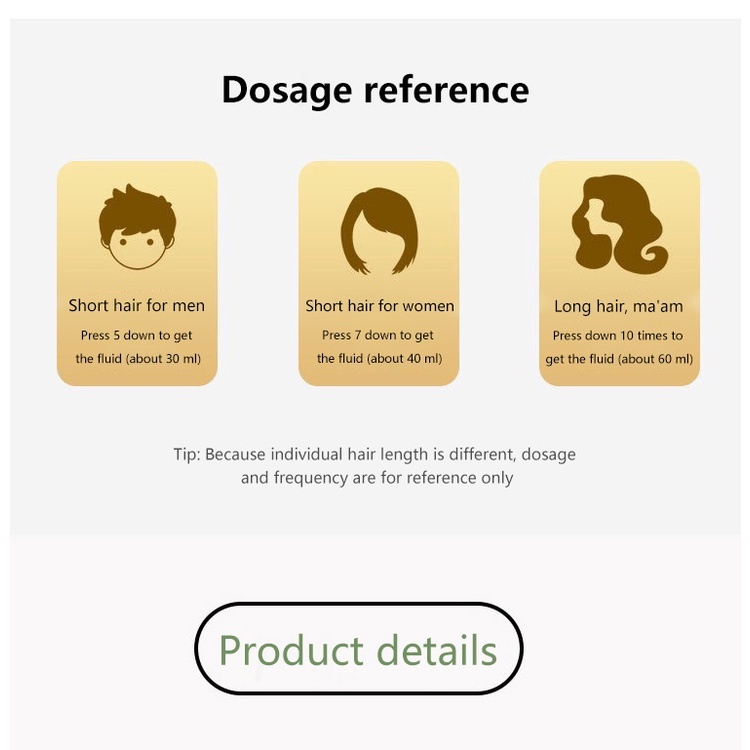This screenshot has width=750, height=750.
Task: Select the Short hair for men card
Action: [x=137, y=273]
